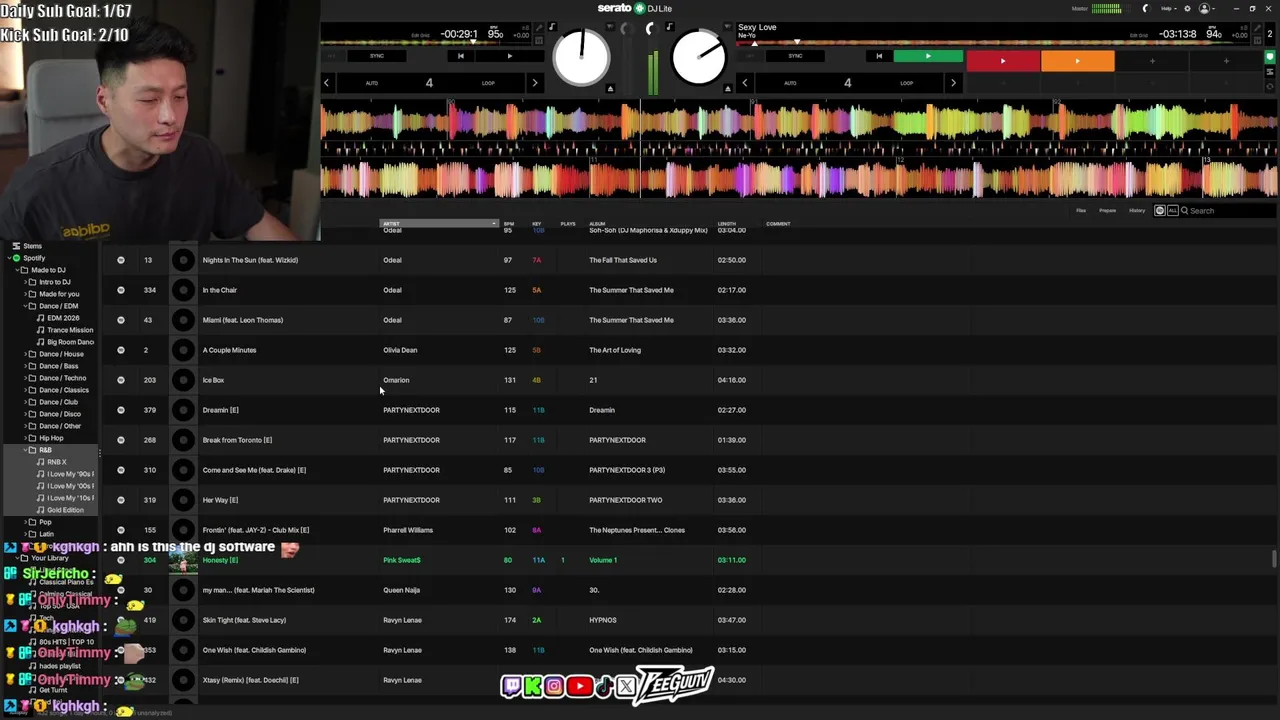Open the Gold Edition playlist
Viewport: 1280px width, 720px height.
click(65, 510)
